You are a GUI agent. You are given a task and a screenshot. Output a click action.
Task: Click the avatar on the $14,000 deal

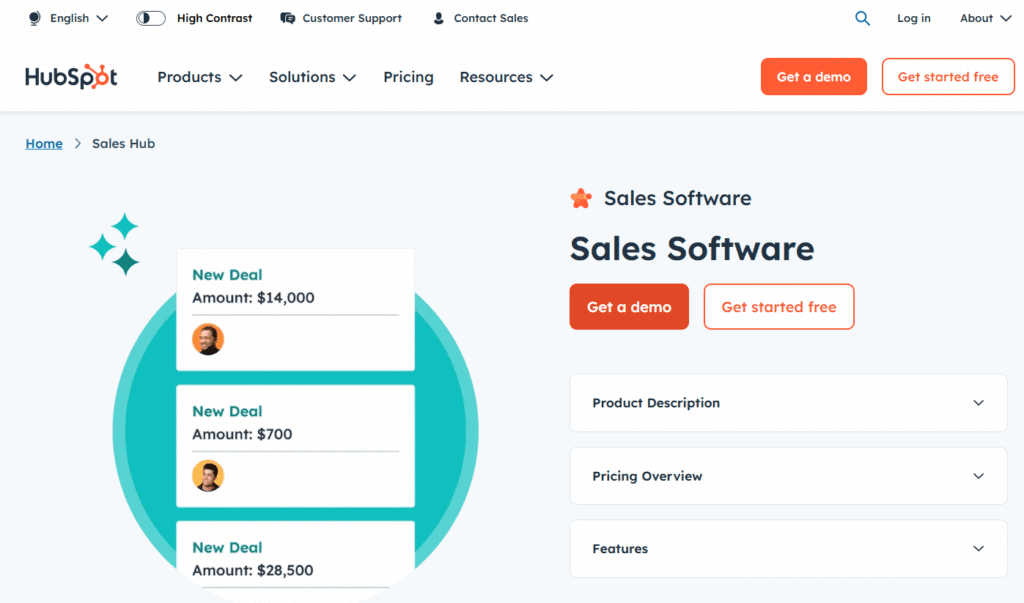click(208, 339)
